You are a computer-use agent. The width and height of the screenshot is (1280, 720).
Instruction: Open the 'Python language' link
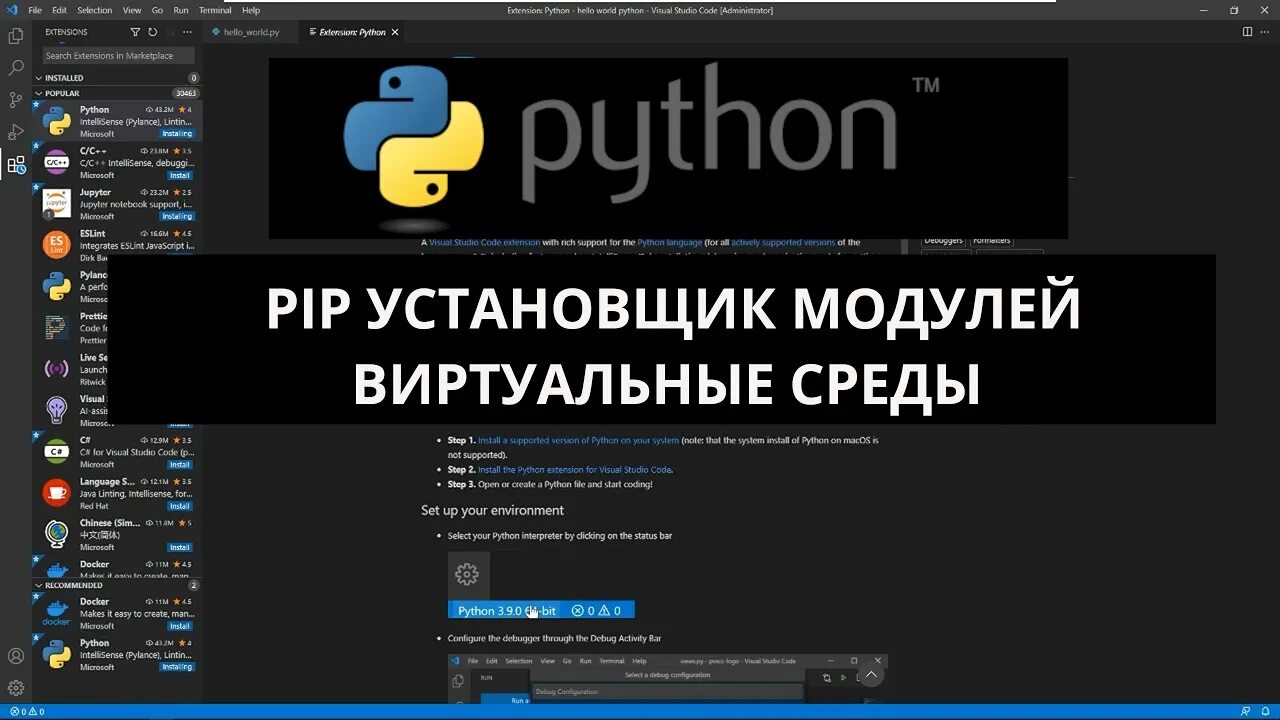coord(669,242)
